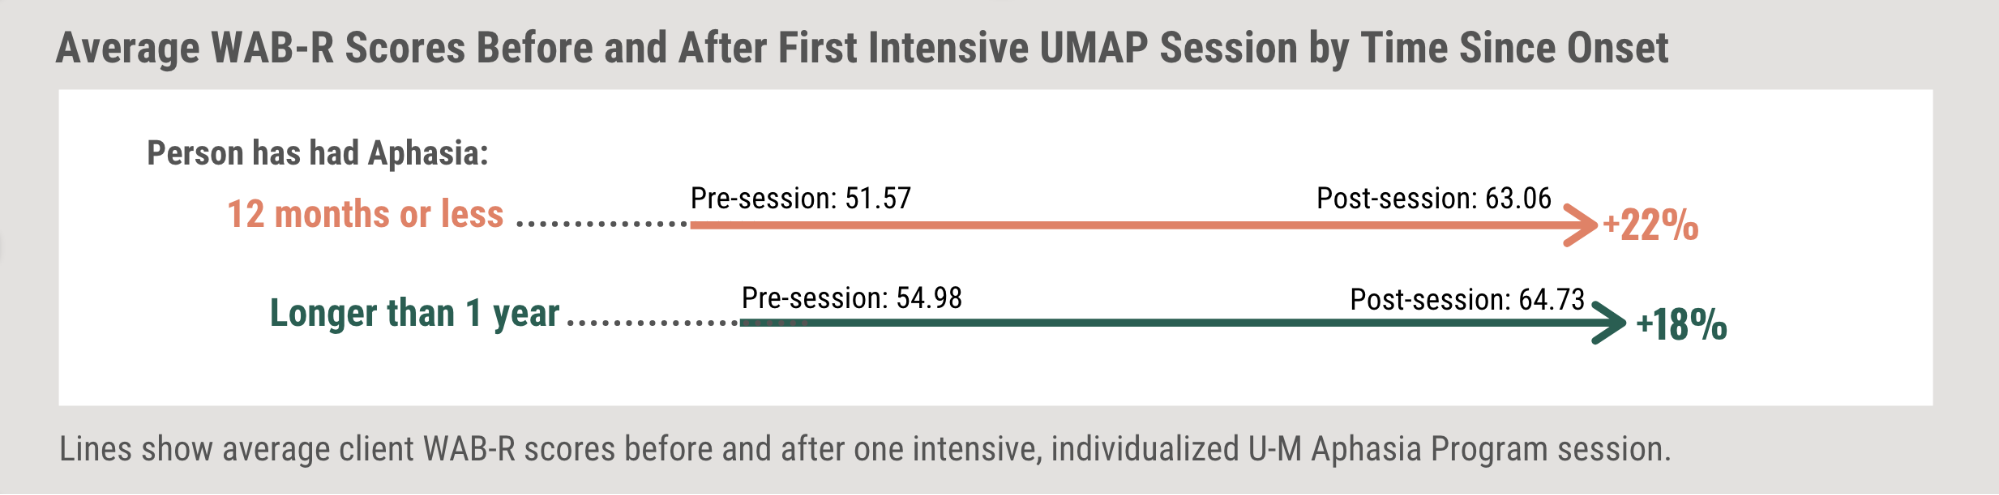The height and width of the screenshot is (495, 1999).
Task: Click the 'Pre-session: 51.57' value
Action: tap(801, 198)
